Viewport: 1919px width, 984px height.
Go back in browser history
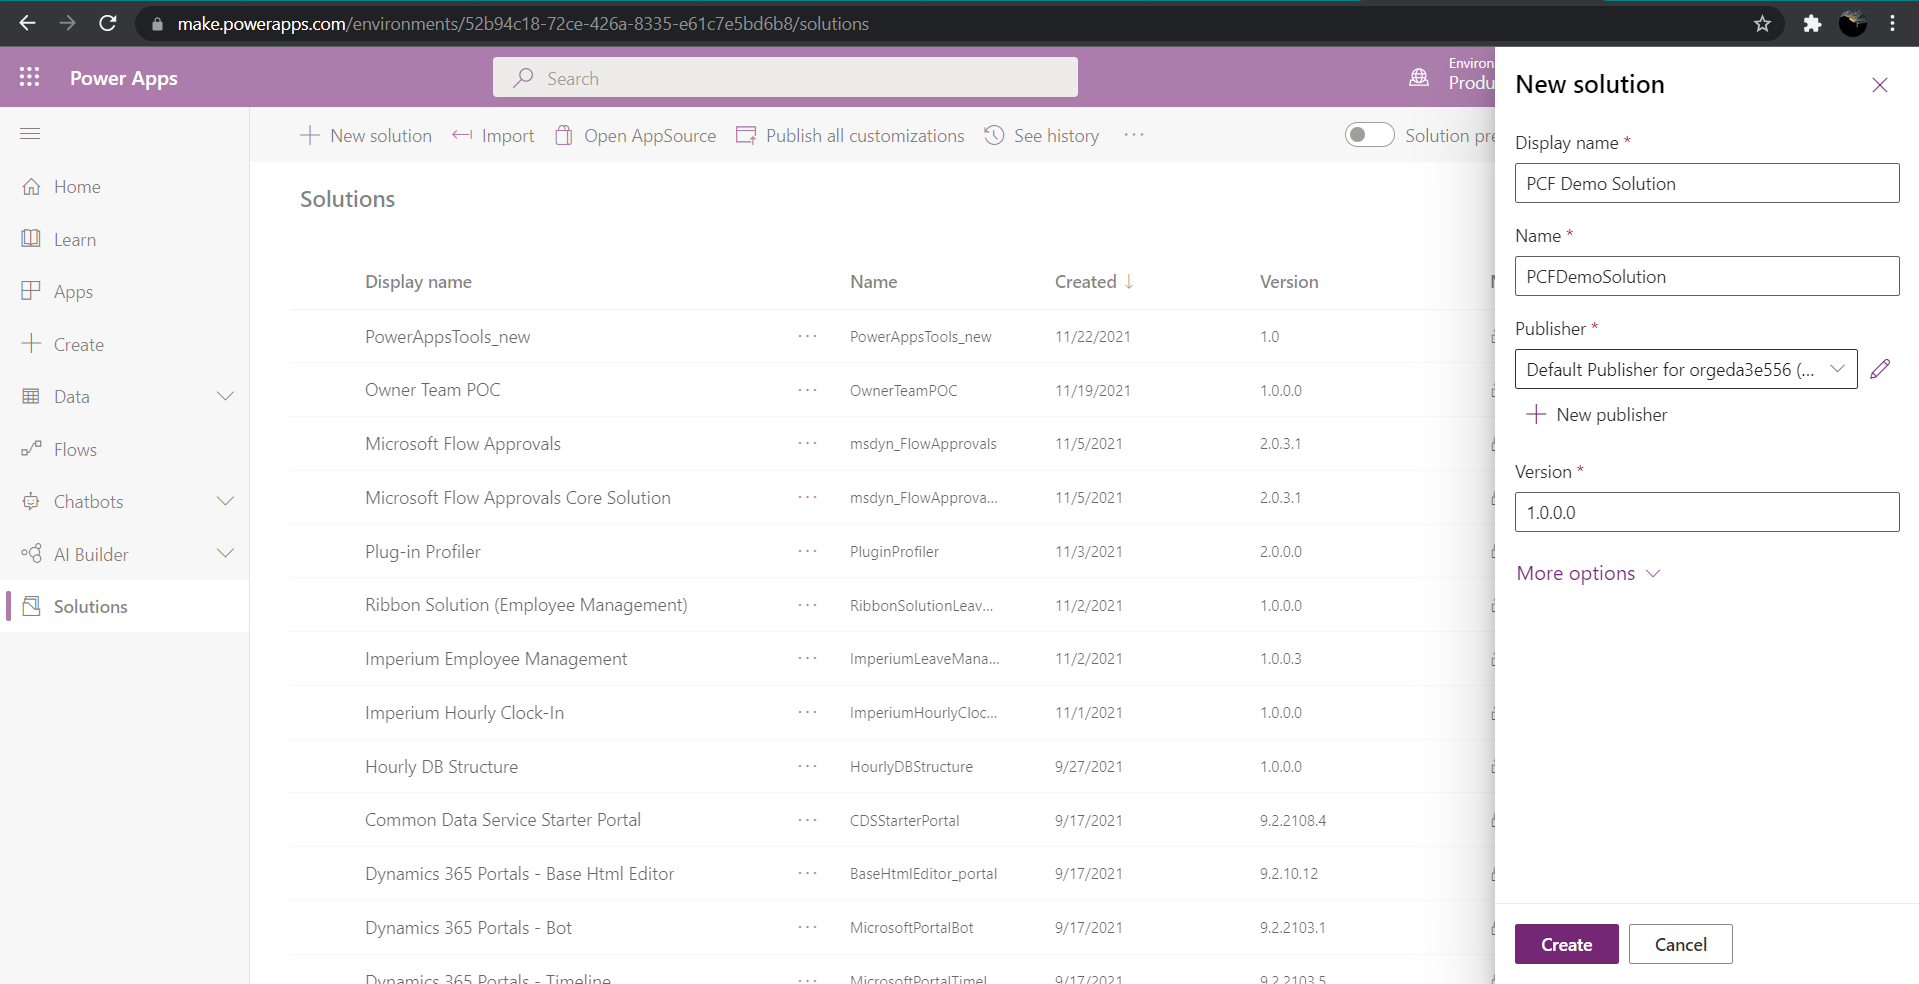pyautogui.click(x=27, y=23)
